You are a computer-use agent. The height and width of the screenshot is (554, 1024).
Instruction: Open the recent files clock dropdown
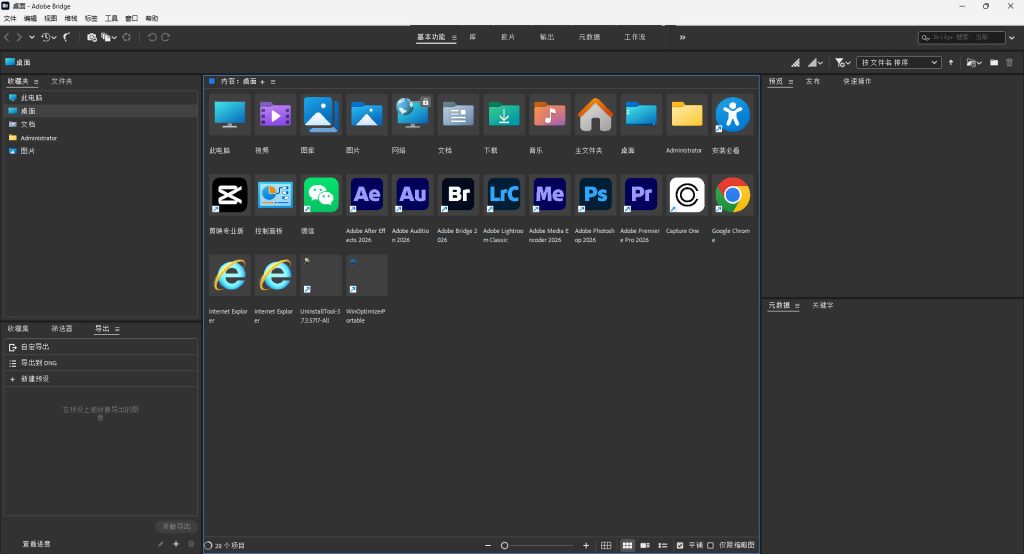click(x=48, y=37)
